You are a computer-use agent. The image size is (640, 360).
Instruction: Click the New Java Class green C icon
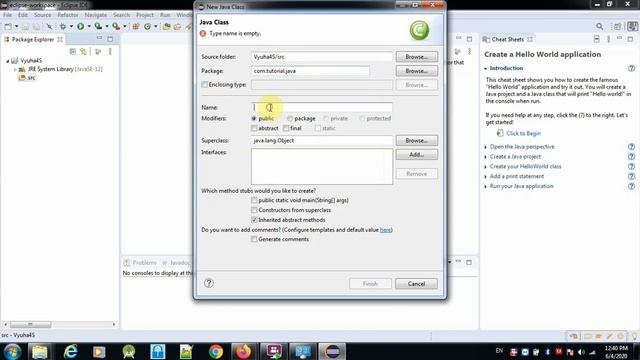tap(147, 27)
